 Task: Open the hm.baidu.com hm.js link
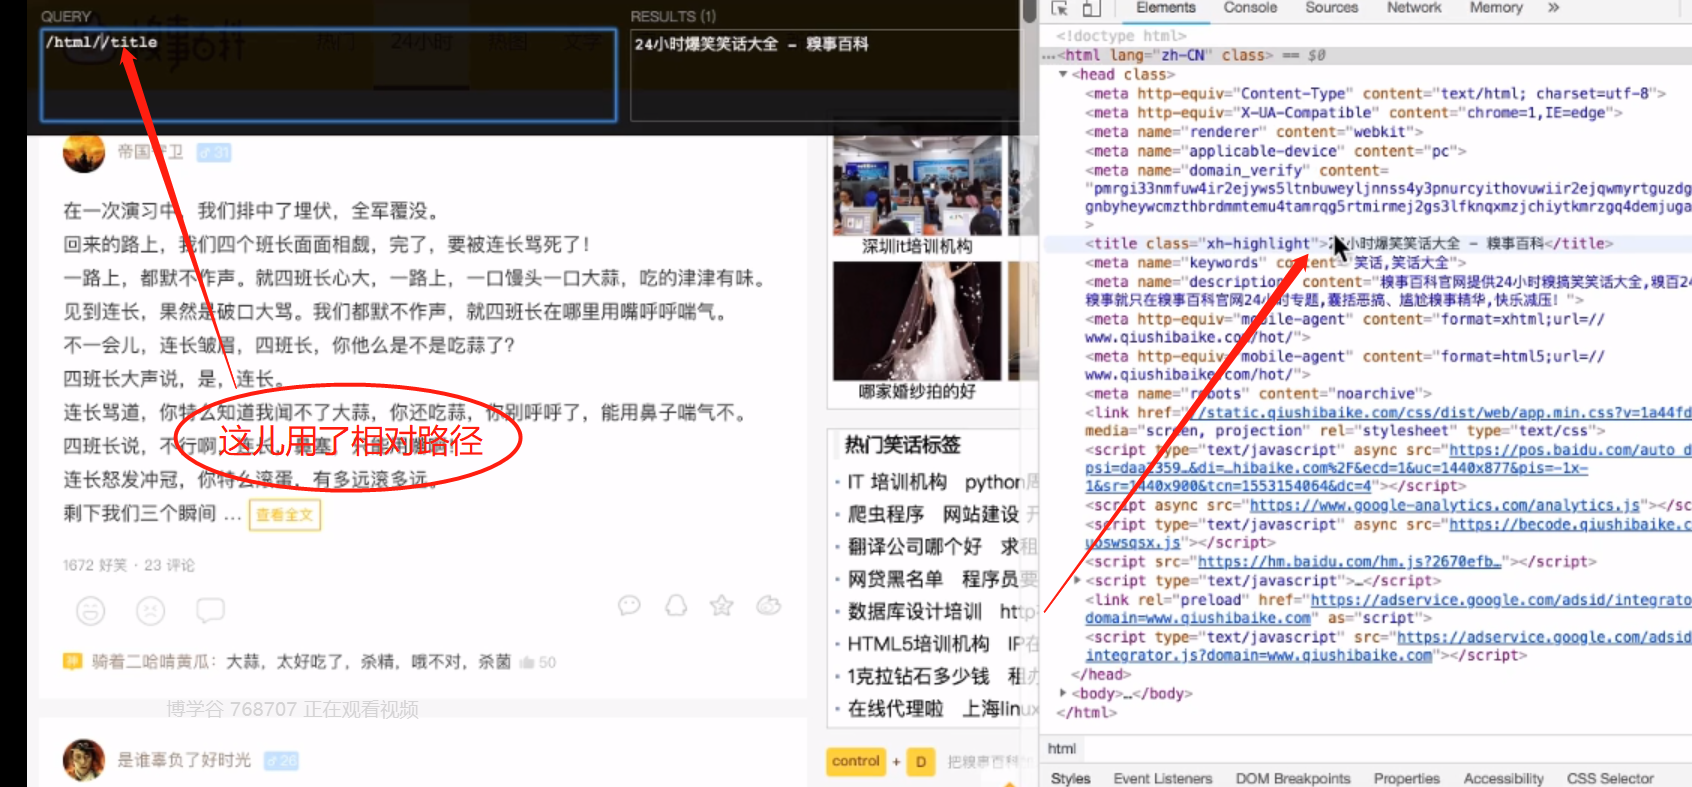click(x=1349, y=562)
